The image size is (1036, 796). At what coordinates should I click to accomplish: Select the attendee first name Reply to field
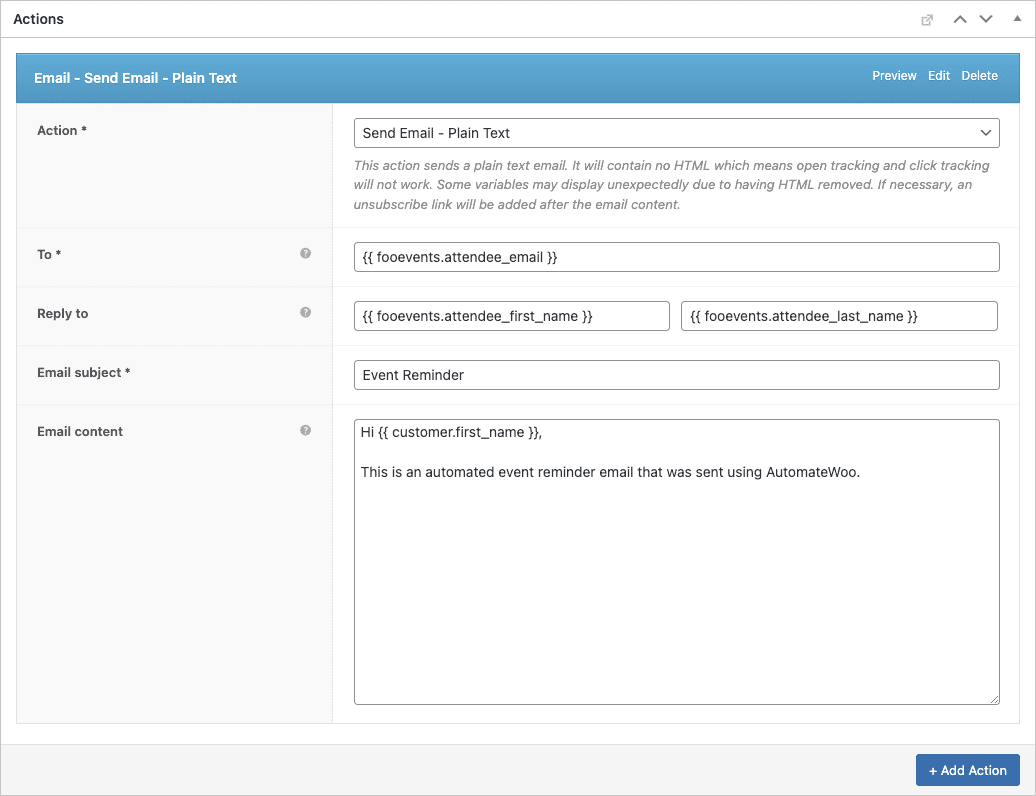tap(511, 315)
